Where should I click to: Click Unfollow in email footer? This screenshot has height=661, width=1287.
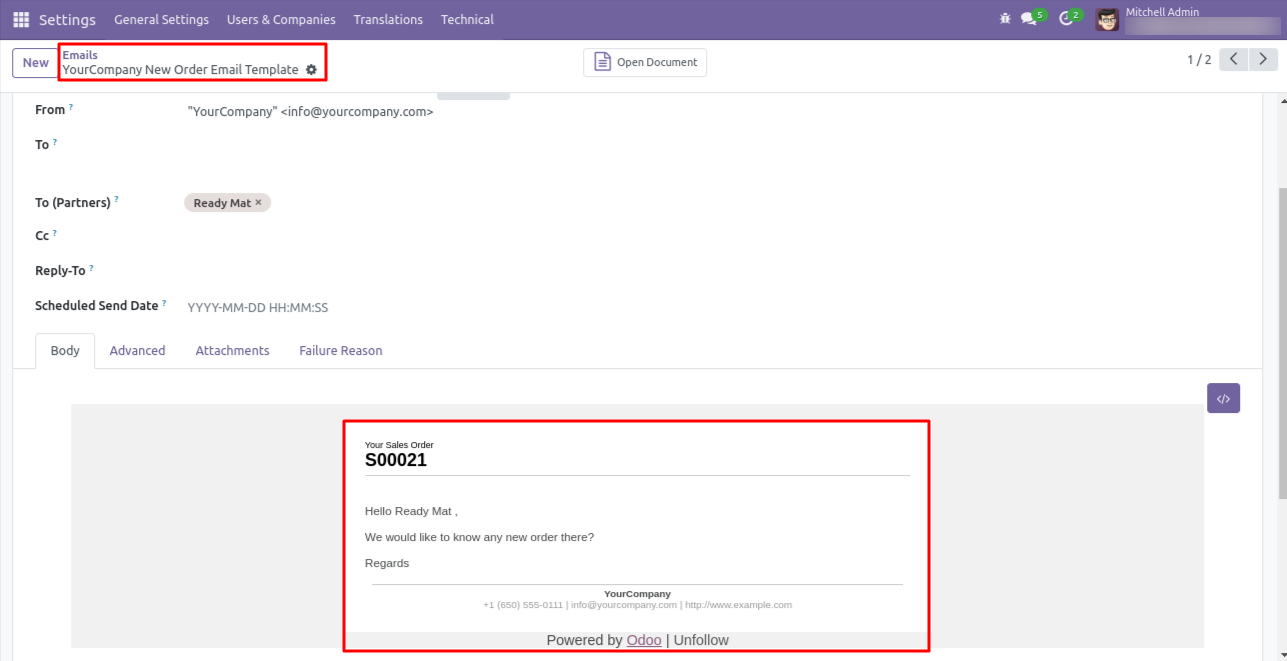701,640
